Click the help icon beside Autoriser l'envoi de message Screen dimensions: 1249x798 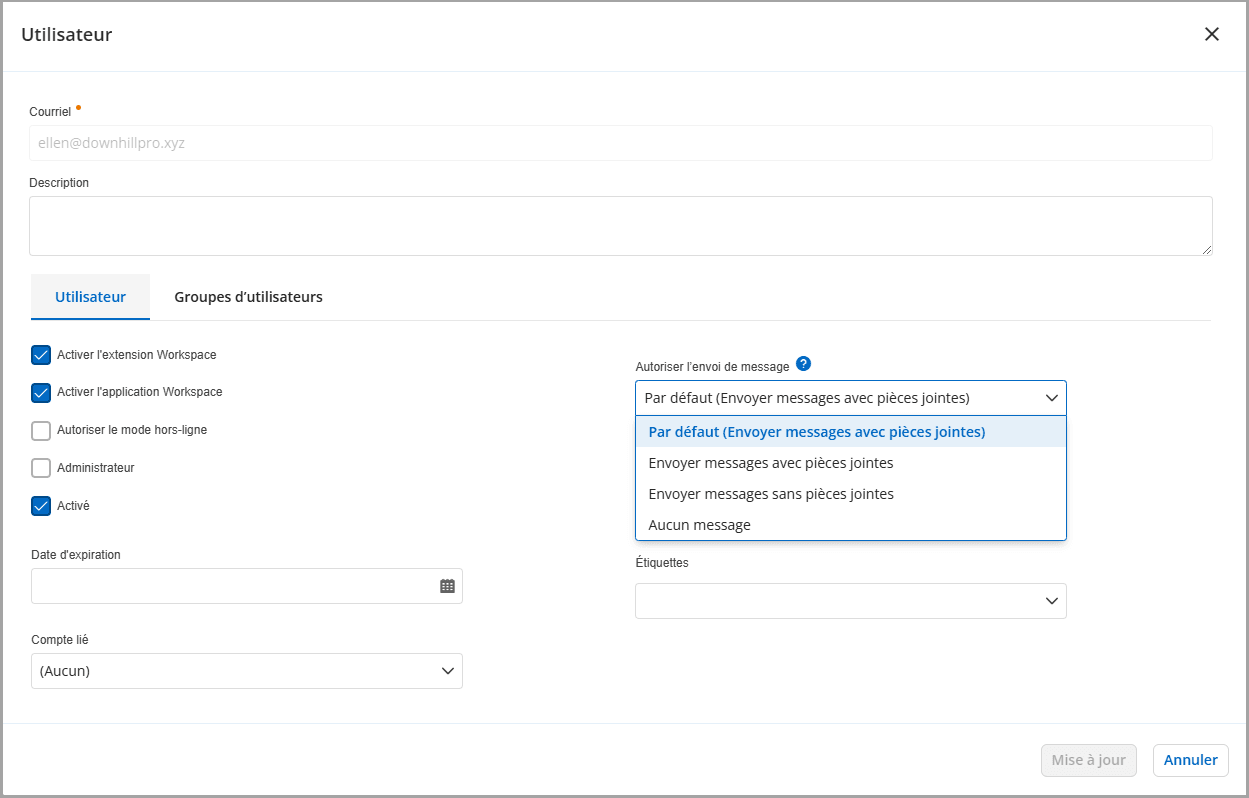pos(803,364)
